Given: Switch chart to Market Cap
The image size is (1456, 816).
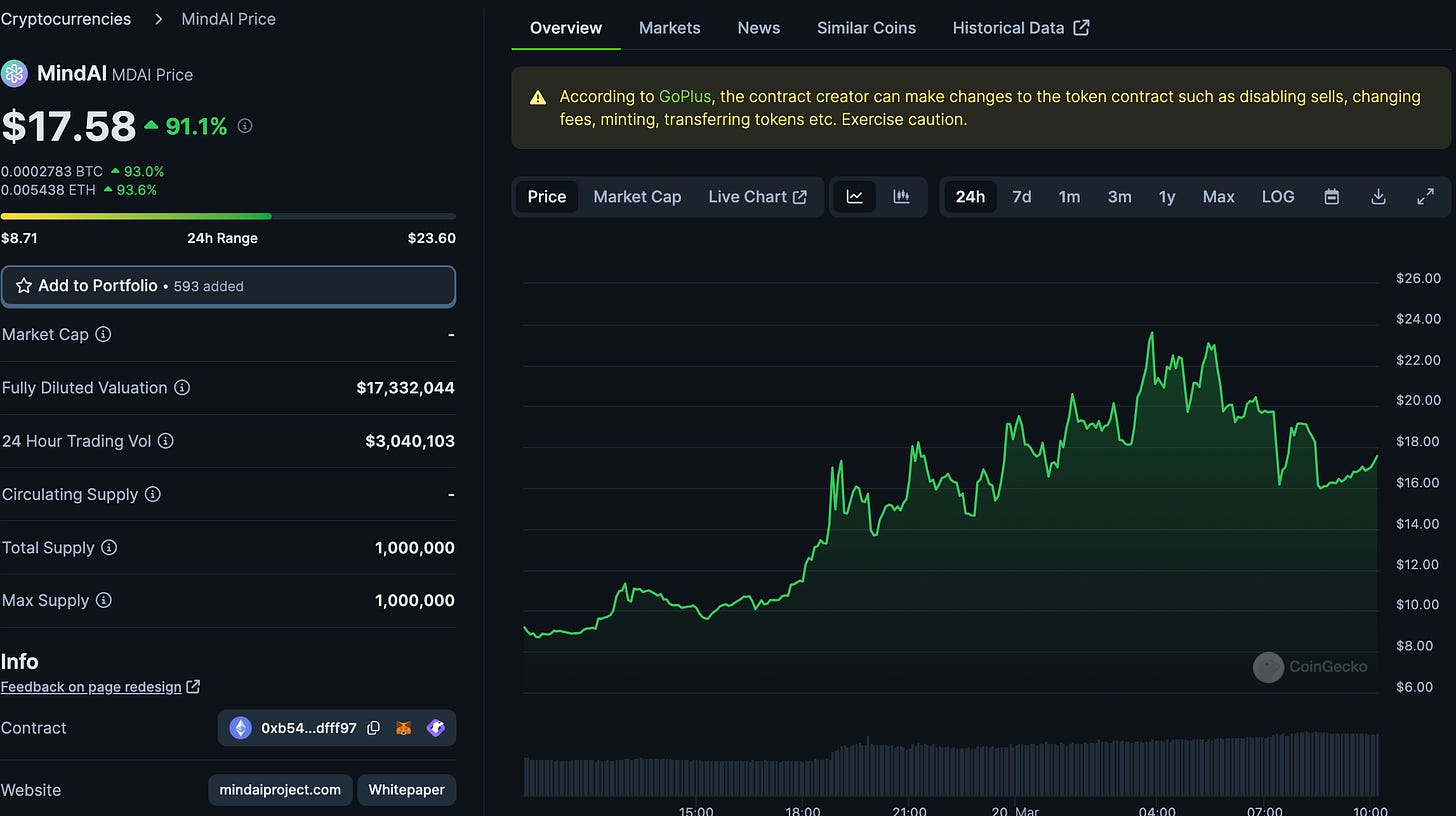Looking at the screenshot, I should (637, 197).
